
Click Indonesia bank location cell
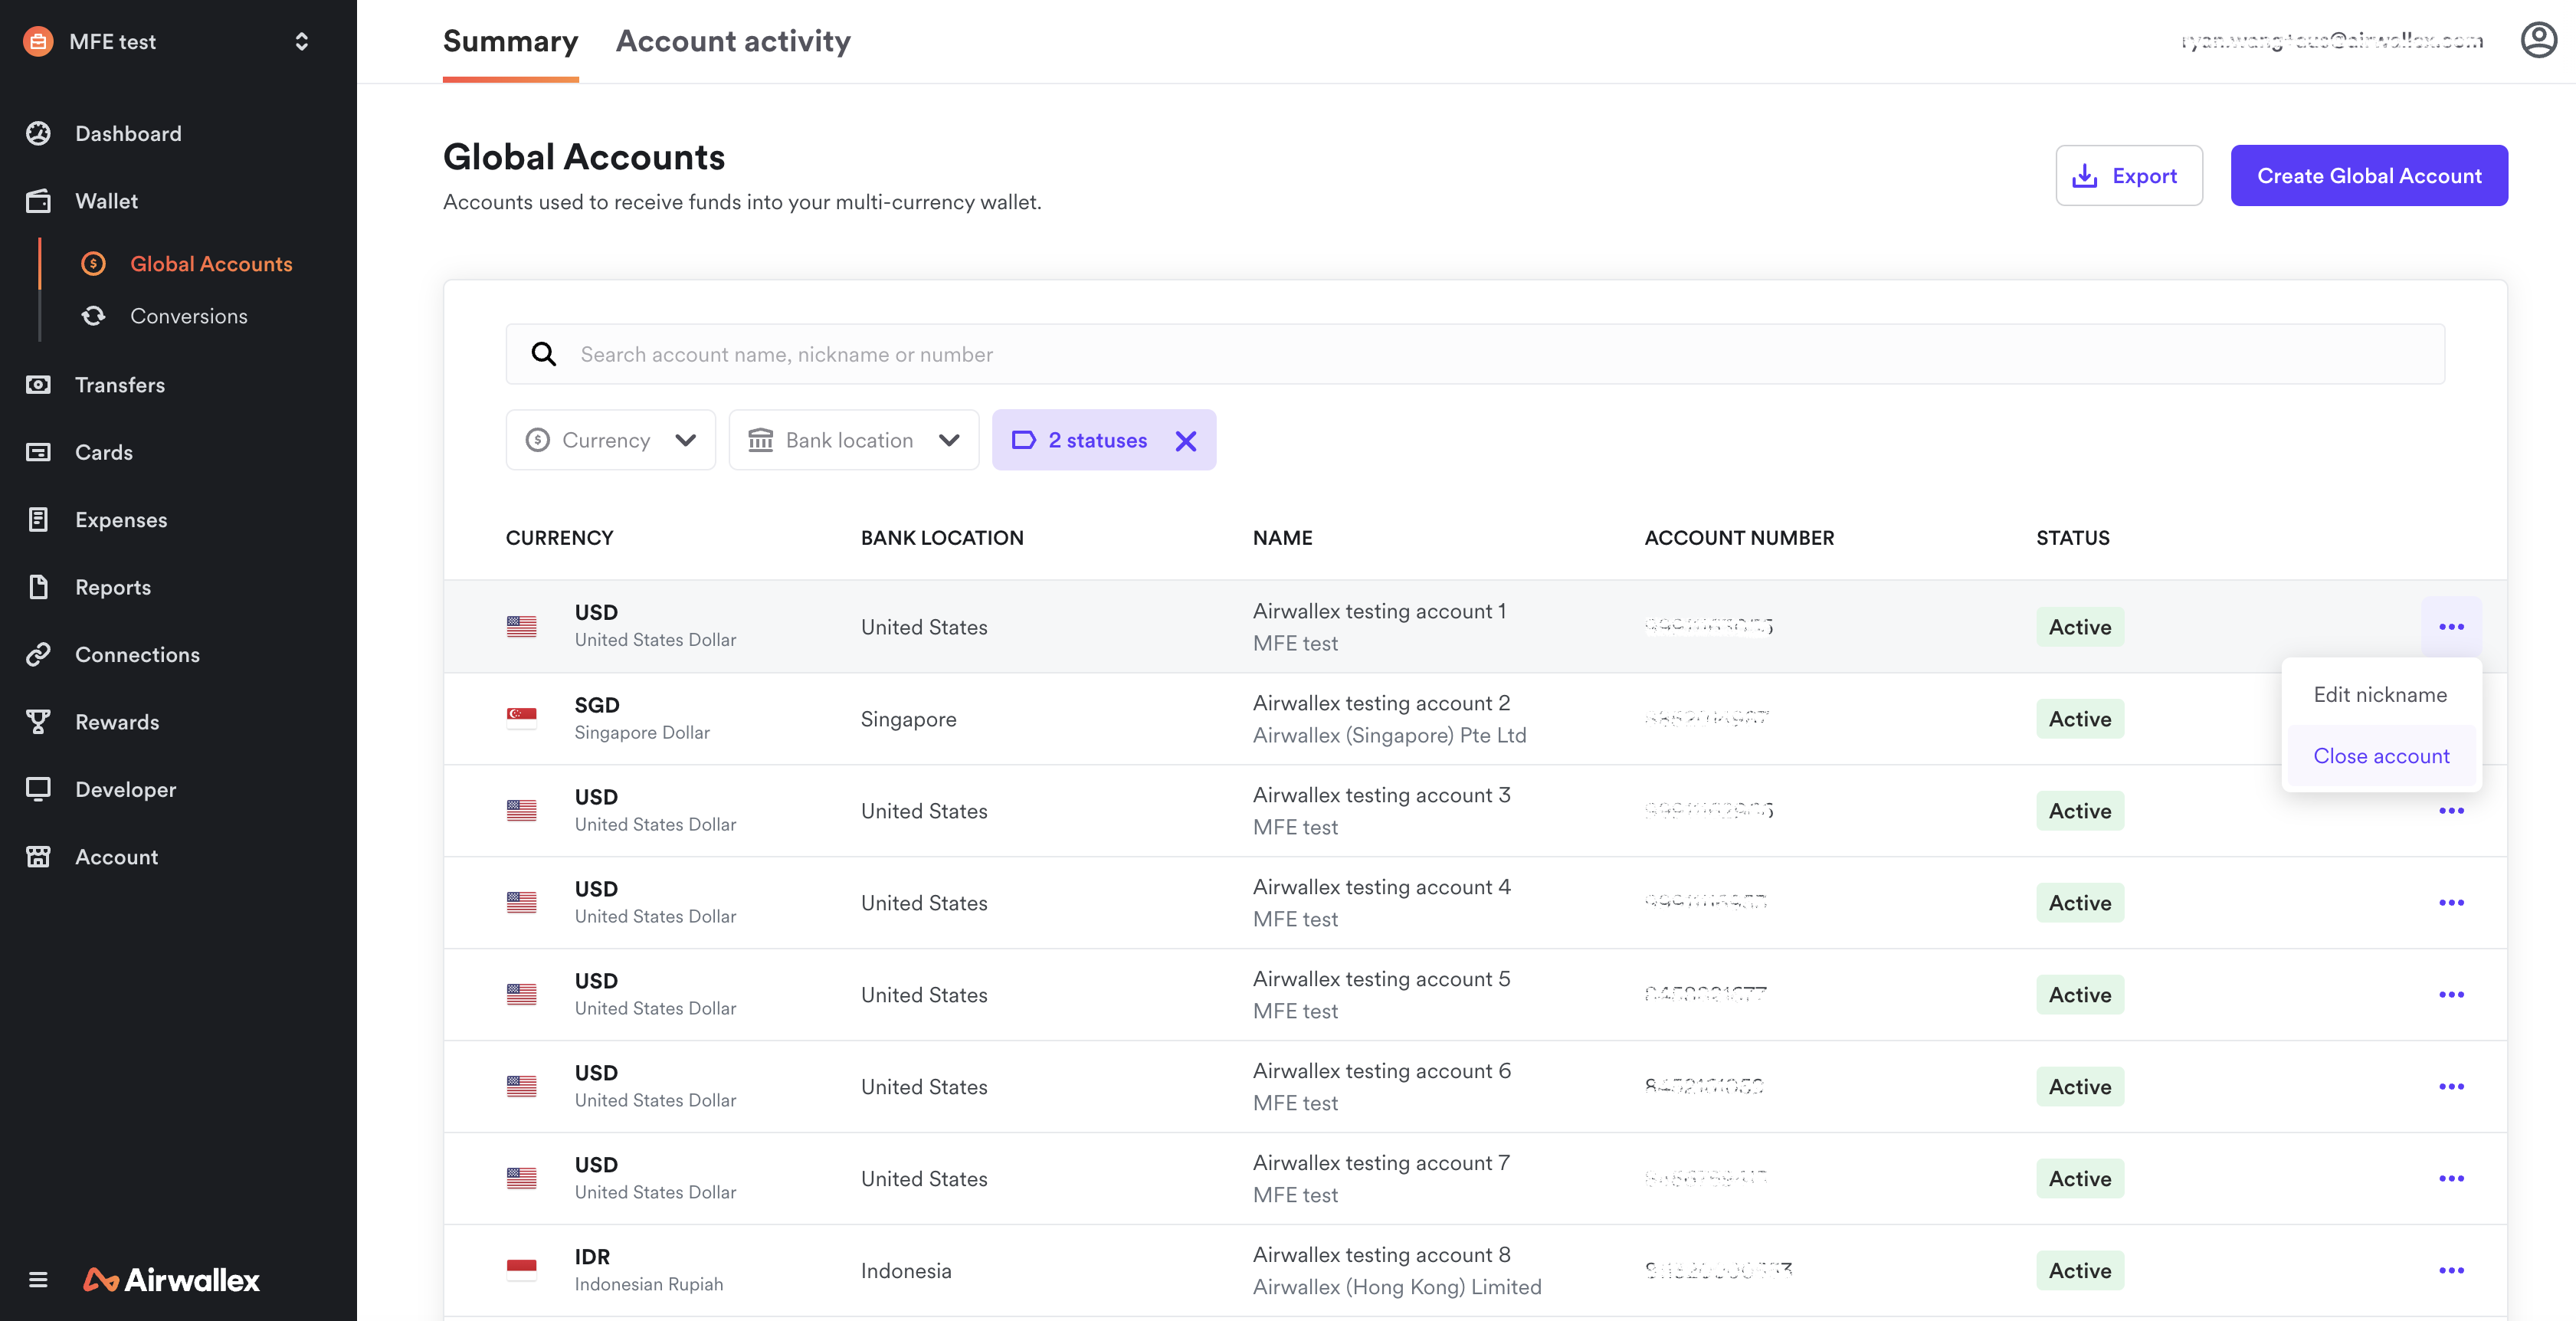click(906, 1271)
